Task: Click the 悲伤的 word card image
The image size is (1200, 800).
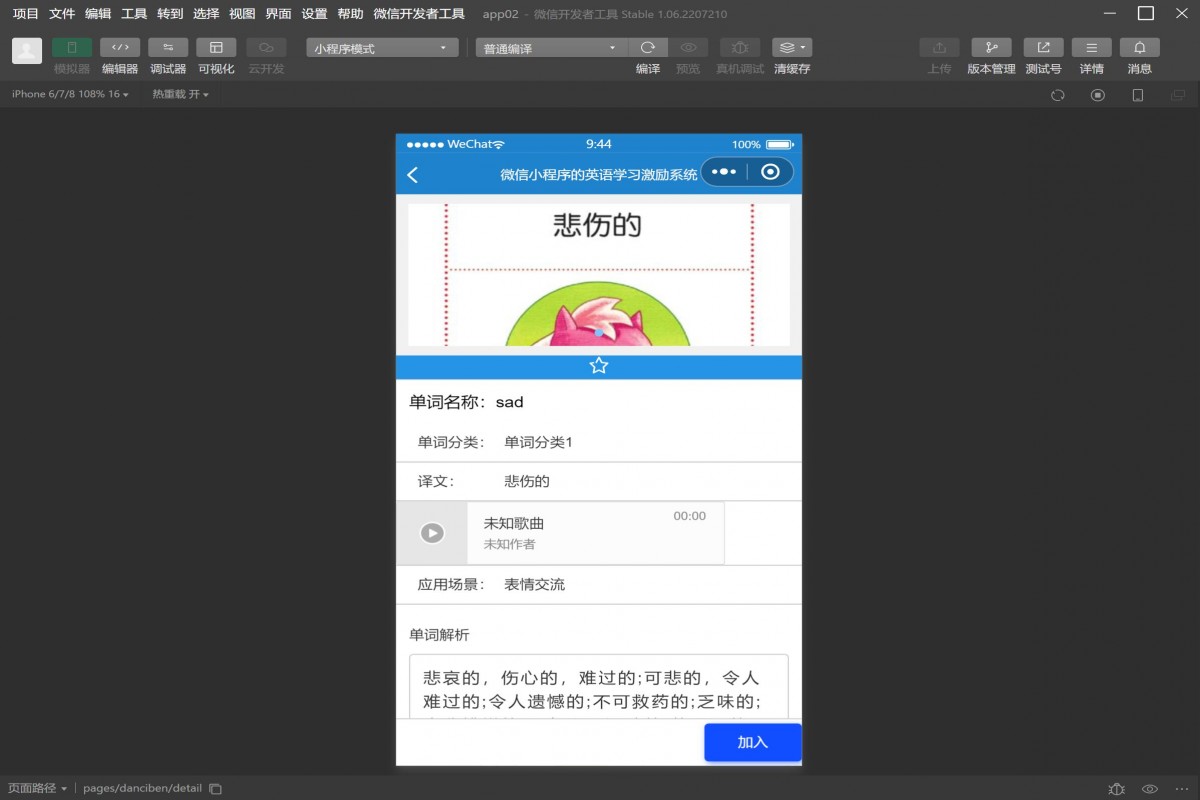Action: point(599,275)
